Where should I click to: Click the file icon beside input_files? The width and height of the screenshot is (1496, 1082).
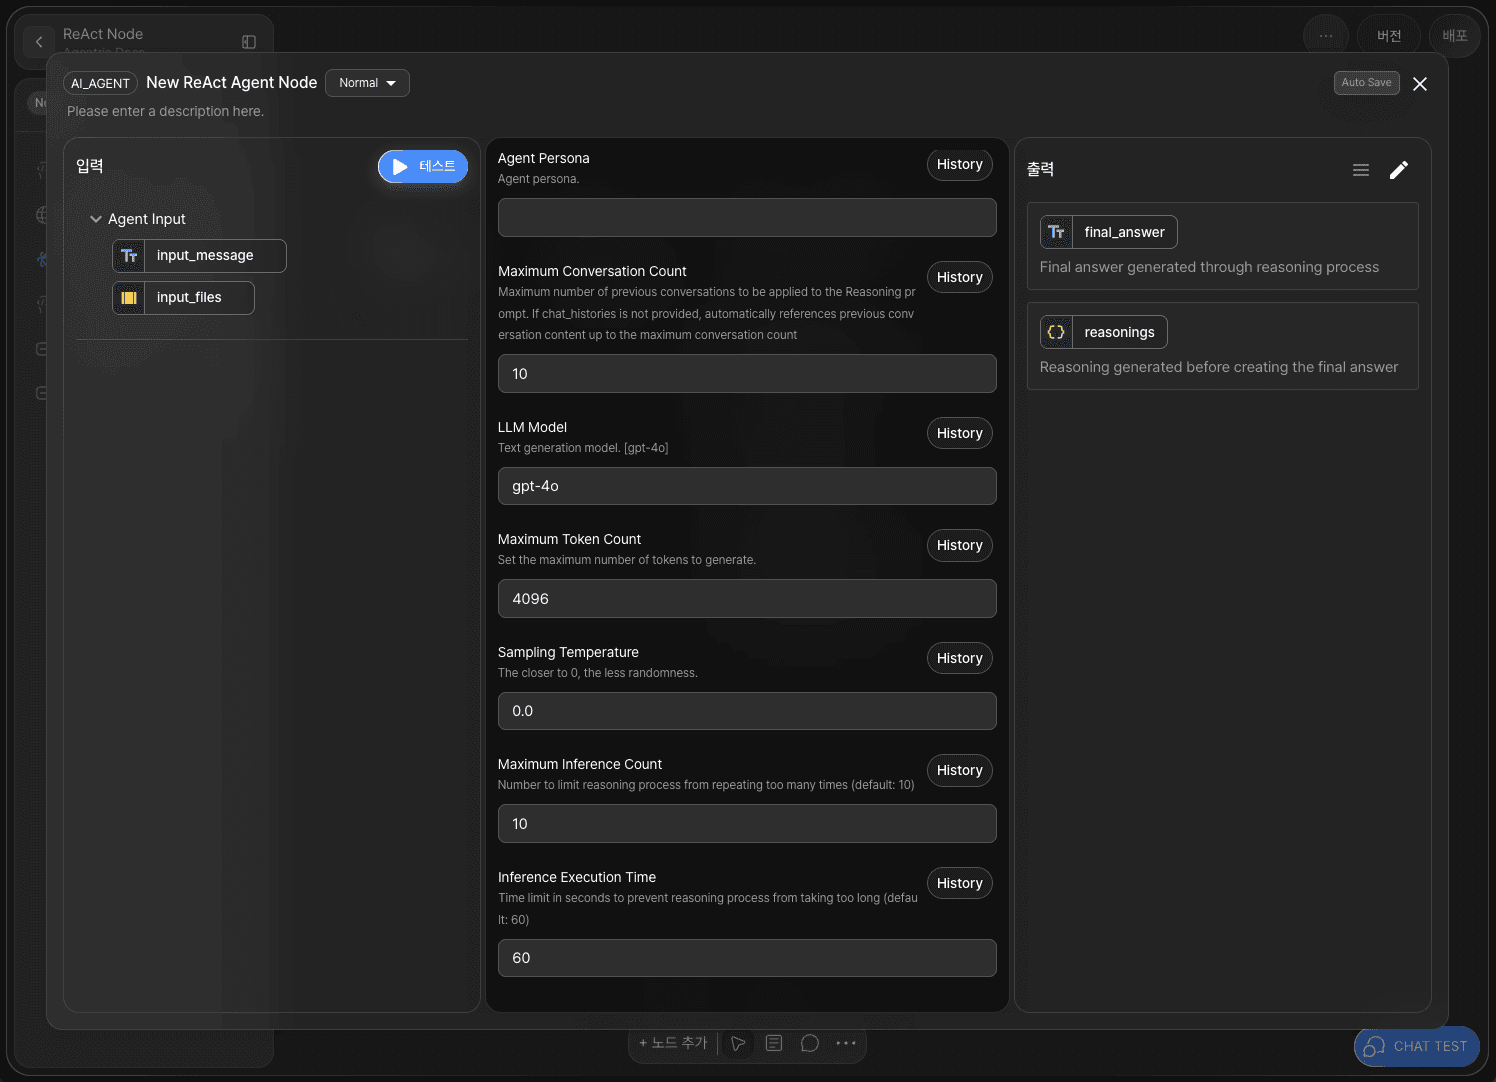click(129, 298)
